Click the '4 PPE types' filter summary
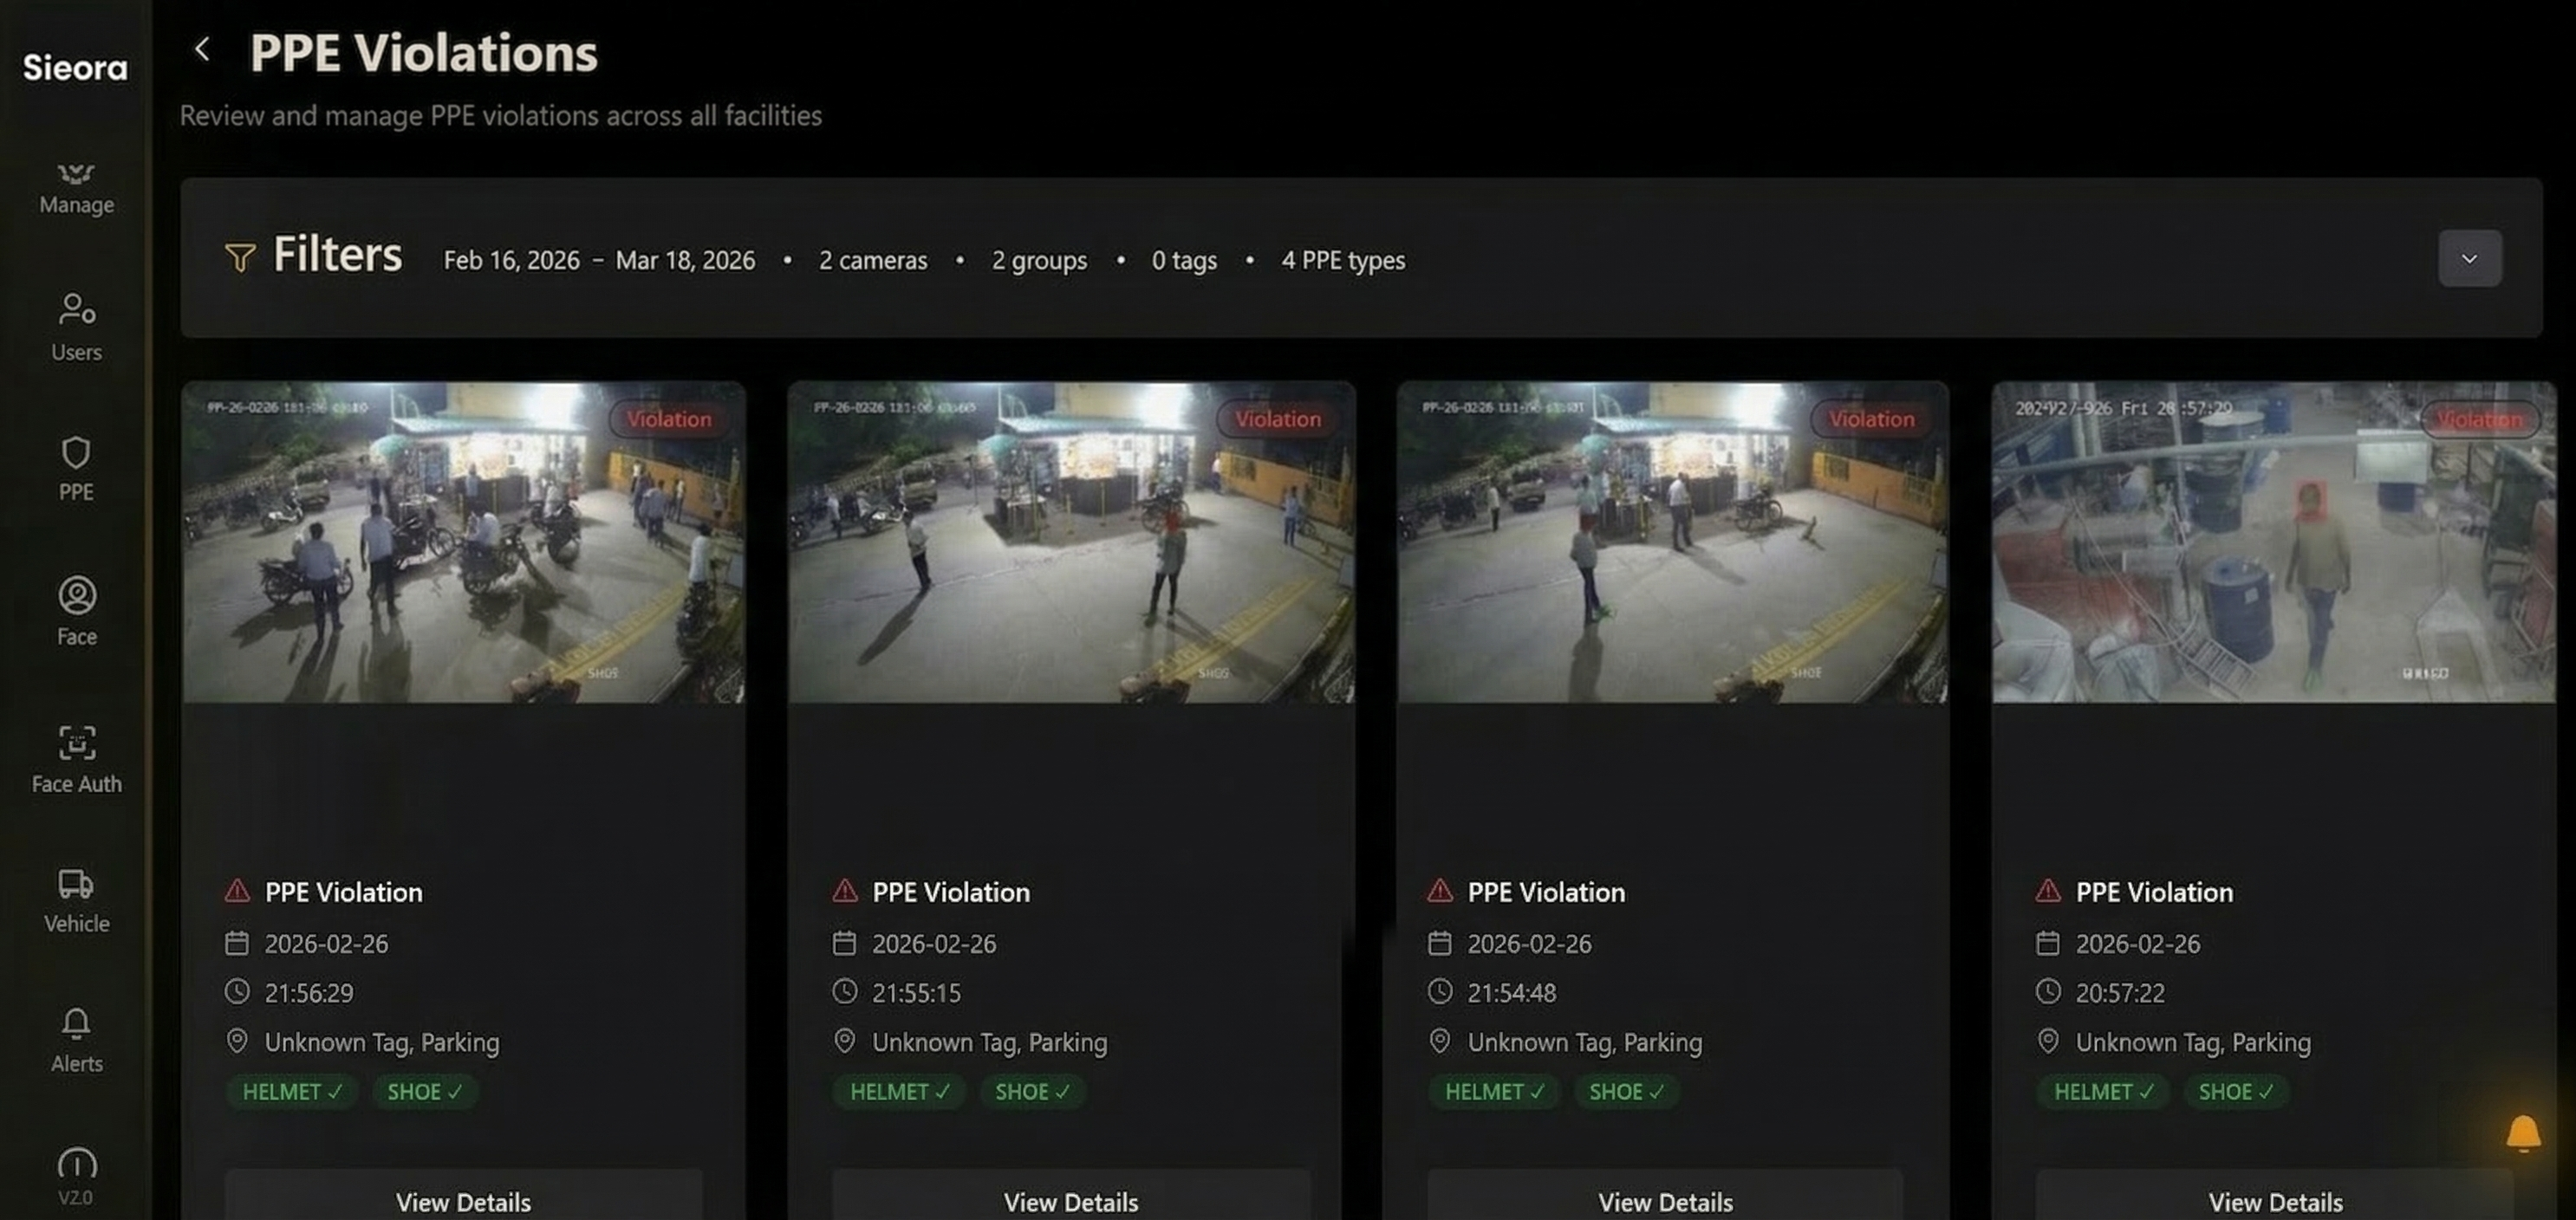Viewport: 2576px width, 1220px height. [x=1343, y=260]
